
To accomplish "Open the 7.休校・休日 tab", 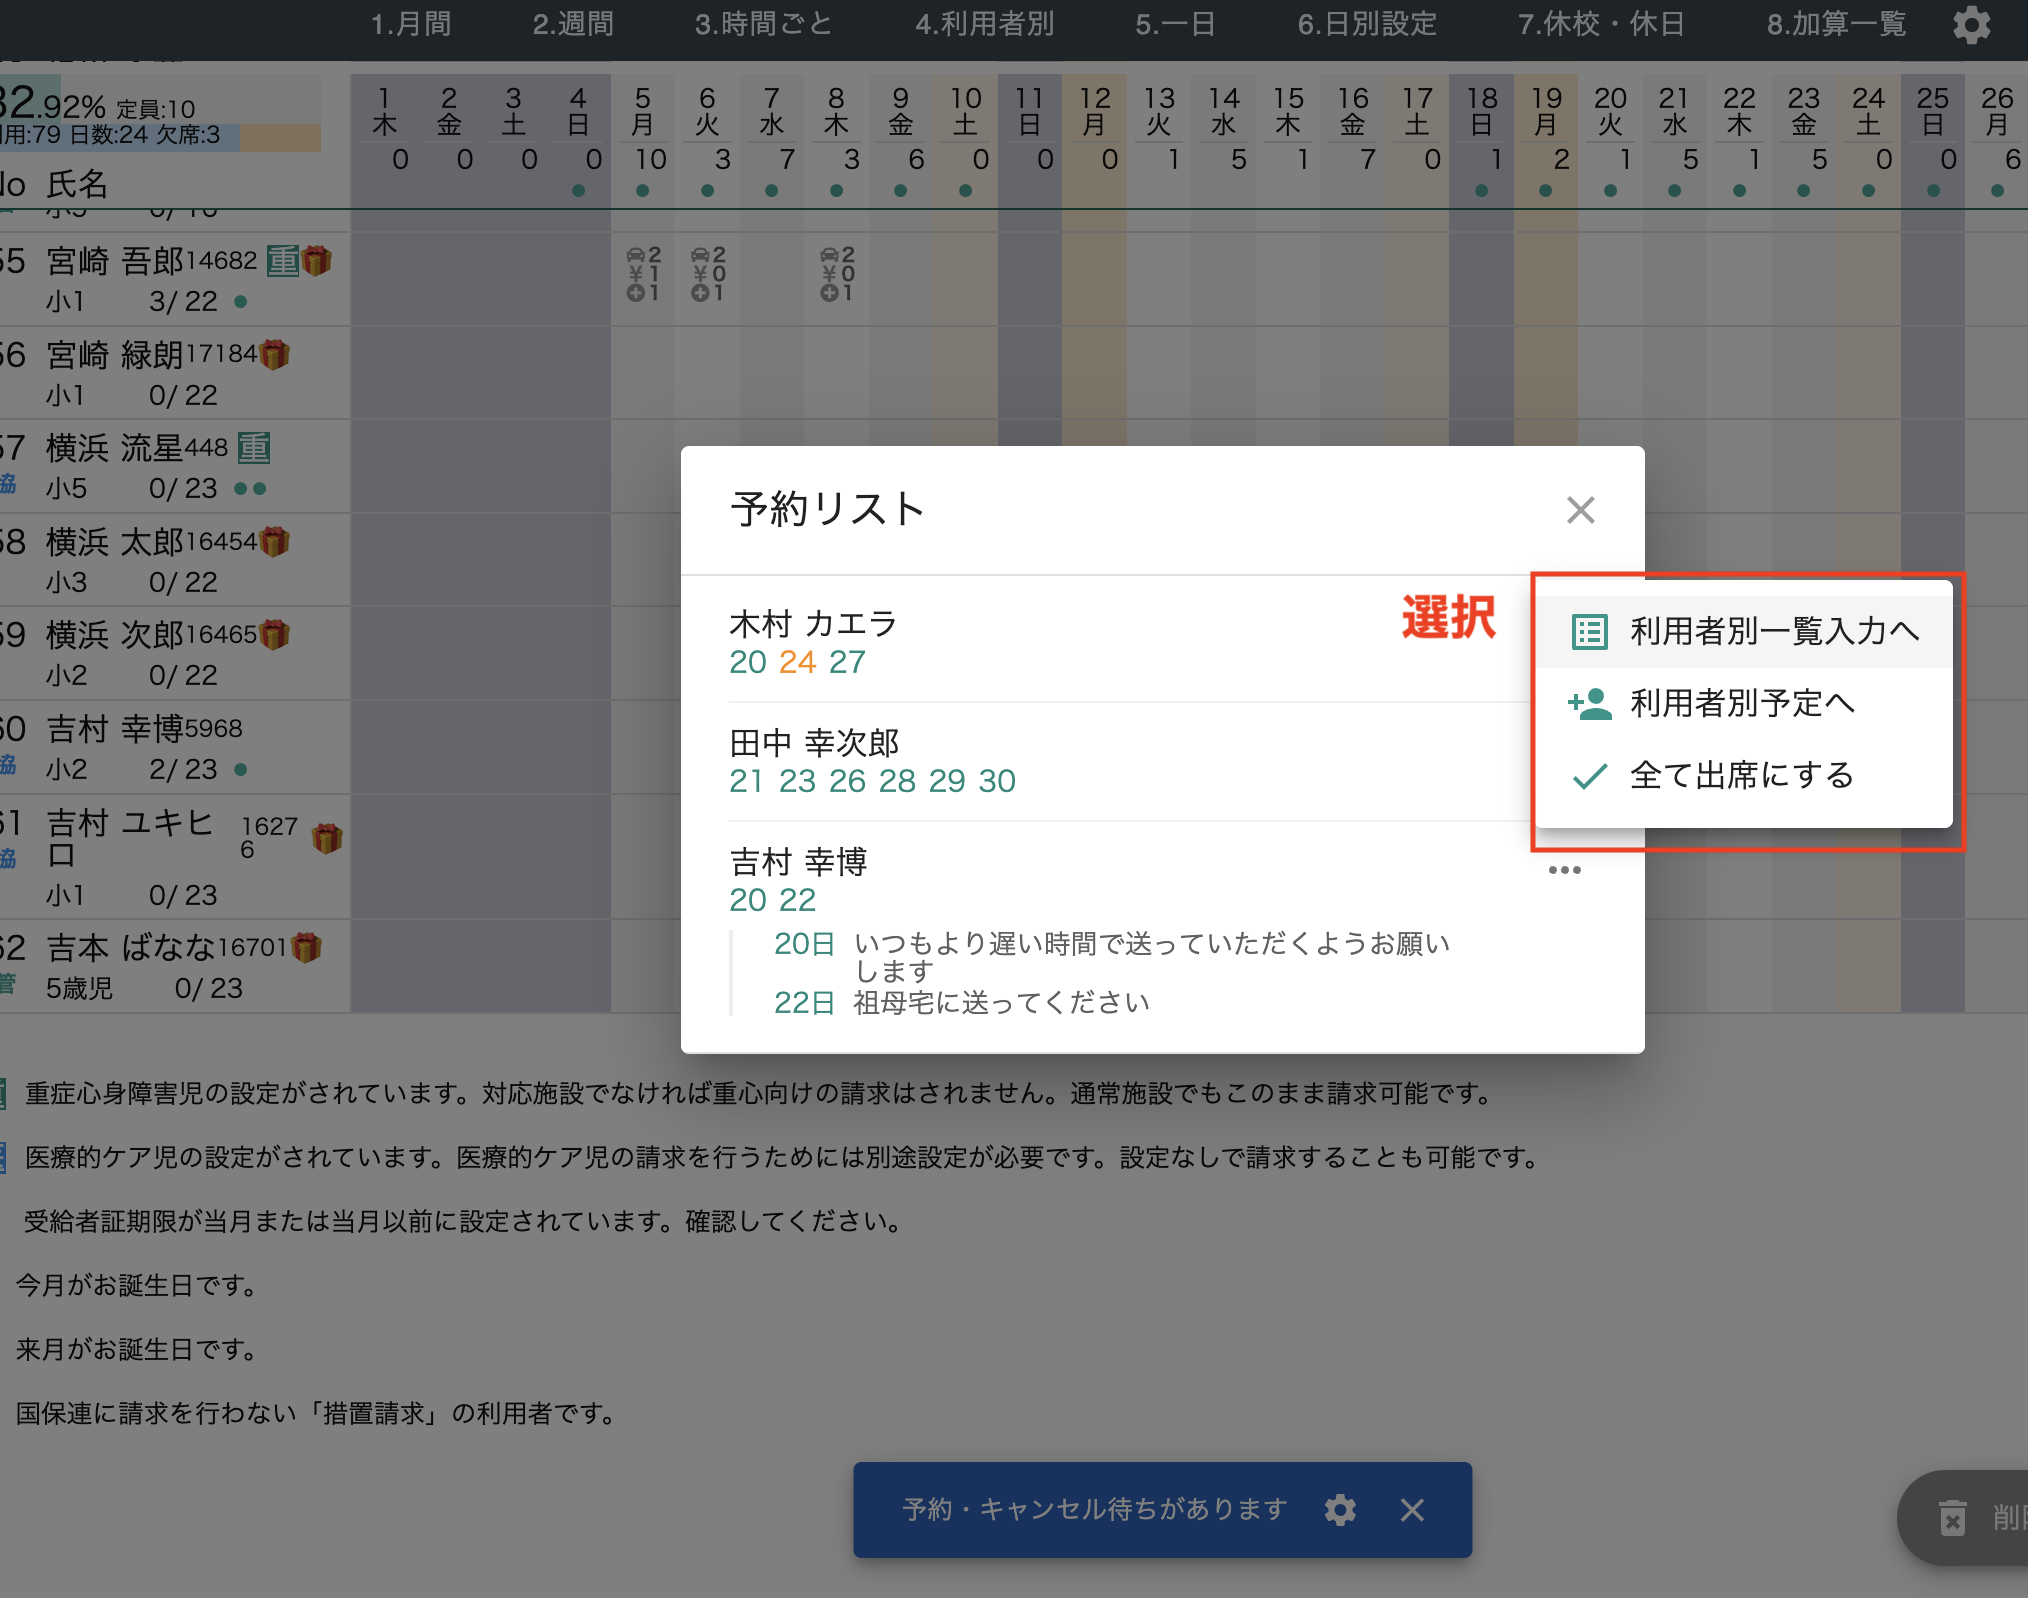I will coord(1601,24).
